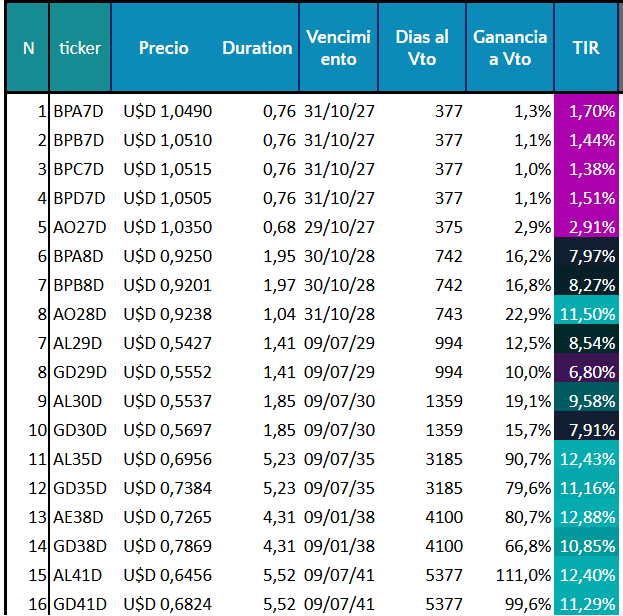Select ticker cell AL41D

point(77,575)
